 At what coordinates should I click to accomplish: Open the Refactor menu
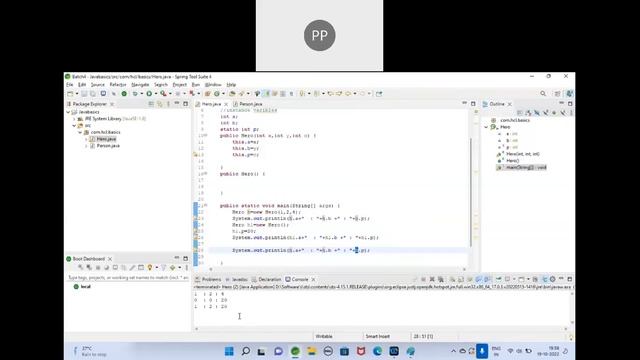coord(118,84)
